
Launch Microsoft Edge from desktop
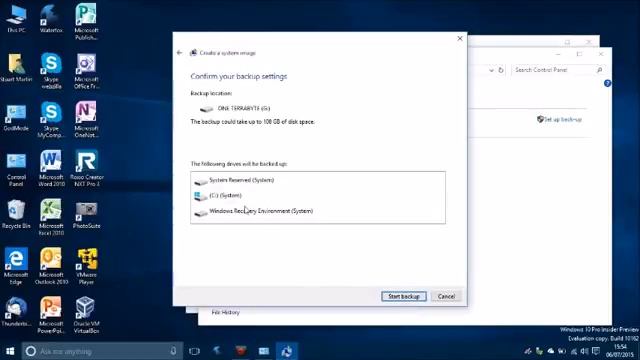(16, 266)
